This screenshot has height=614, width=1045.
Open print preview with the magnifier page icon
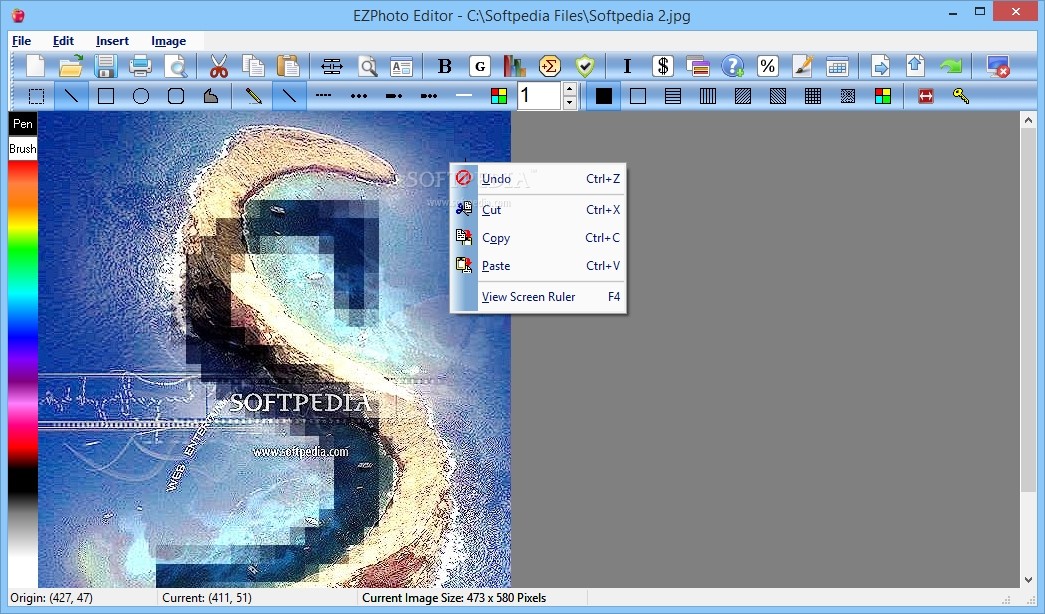[x=176, y=66]
